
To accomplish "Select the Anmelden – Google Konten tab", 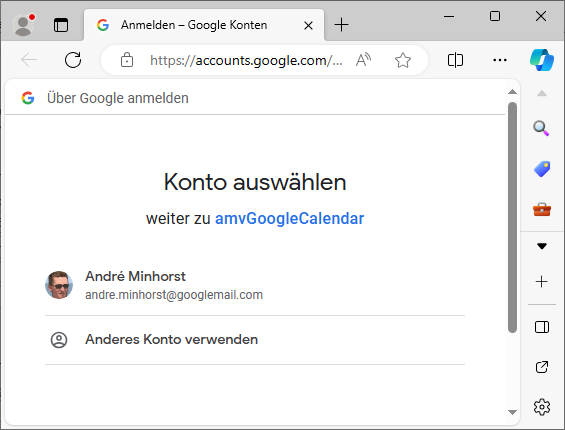I will [204, 25].
